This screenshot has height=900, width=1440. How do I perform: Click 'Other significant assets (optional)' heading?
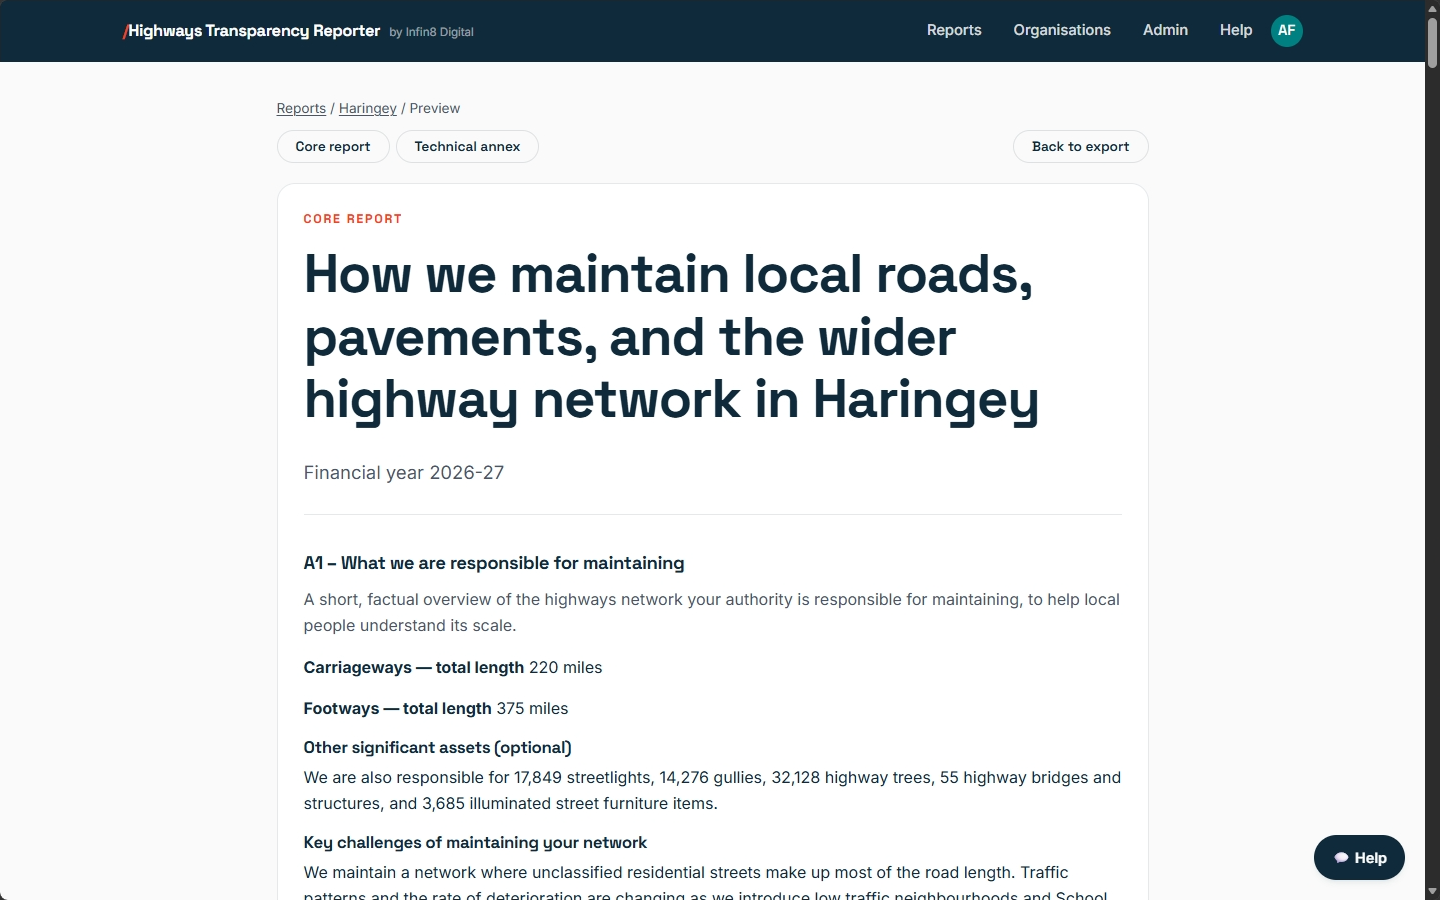pos(438,748)
